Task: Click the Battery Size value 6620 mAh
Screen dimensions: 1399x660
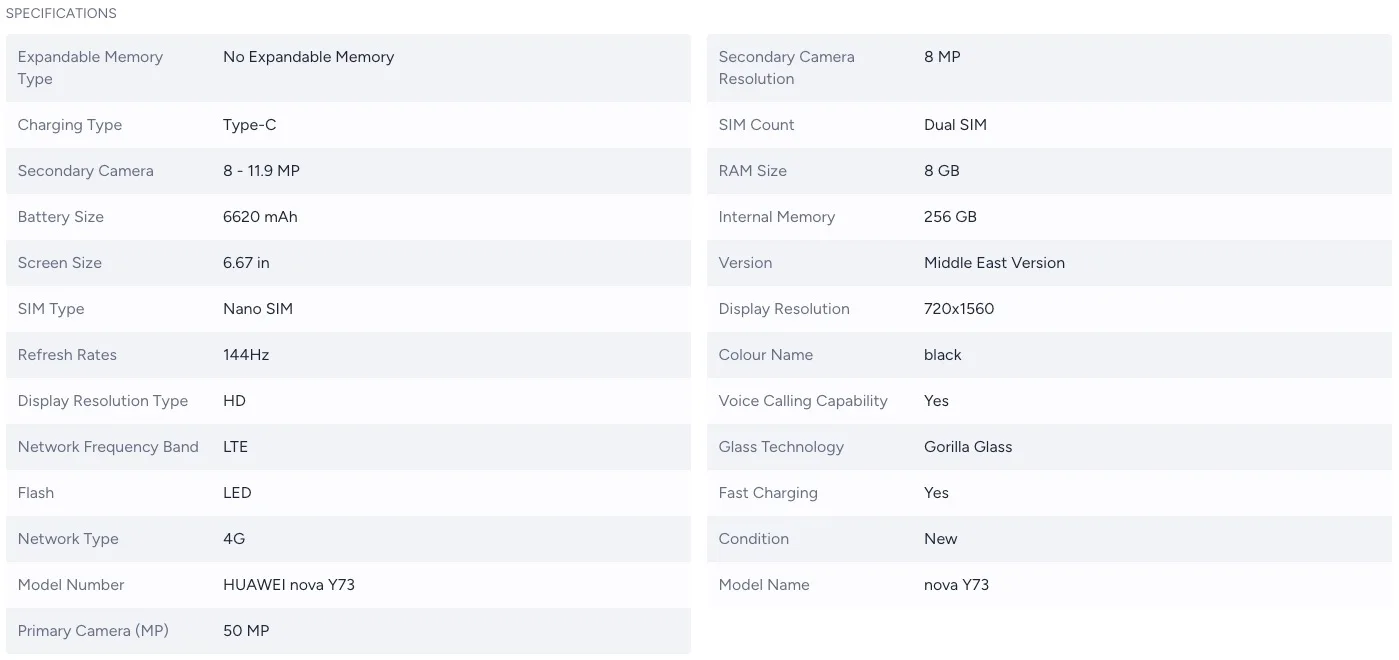Action: click(260, 217)
